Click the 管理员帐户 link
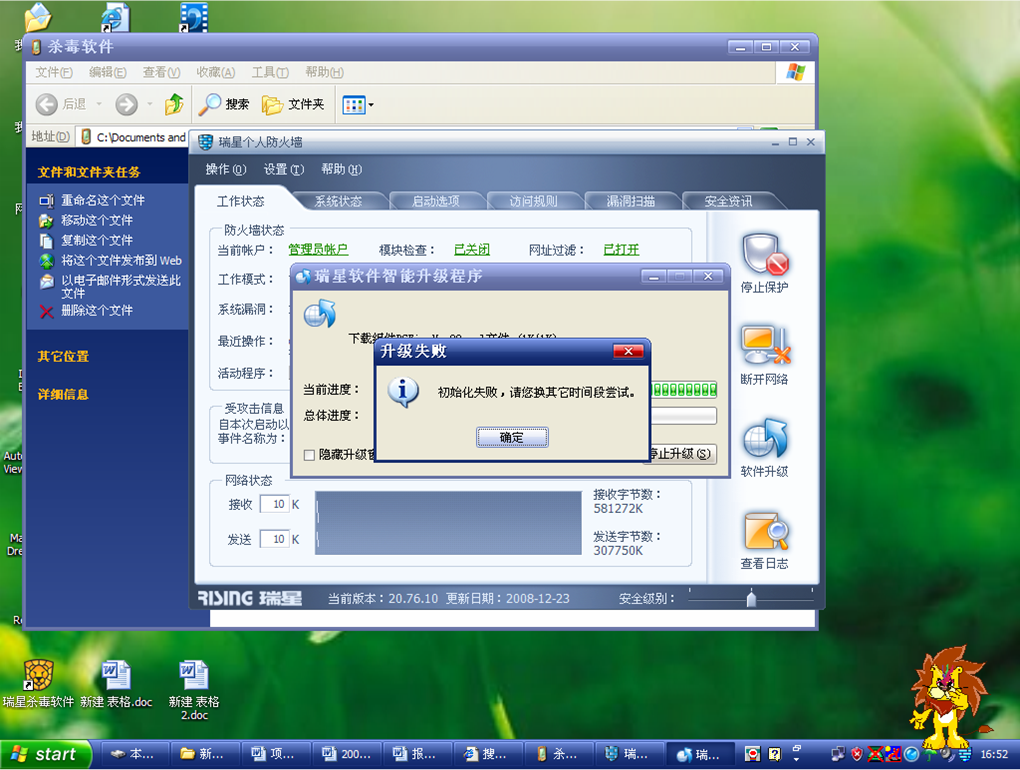The height and width of the screenshot is (770, 1020). (318, 250)
